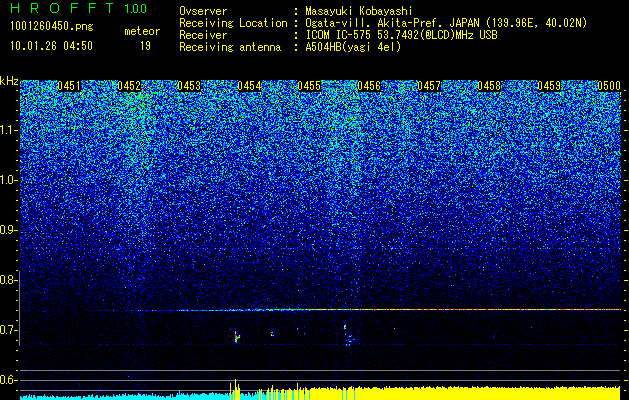Click the meteor echo cluster near 0456

(349, 335)
